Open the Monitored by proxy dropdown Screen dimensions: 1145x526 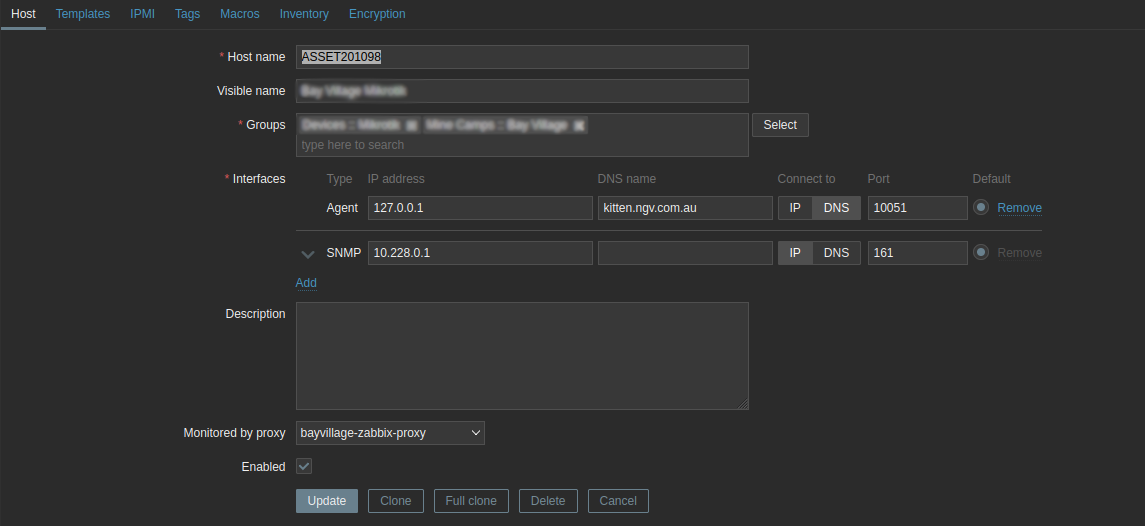coord(390,432)
